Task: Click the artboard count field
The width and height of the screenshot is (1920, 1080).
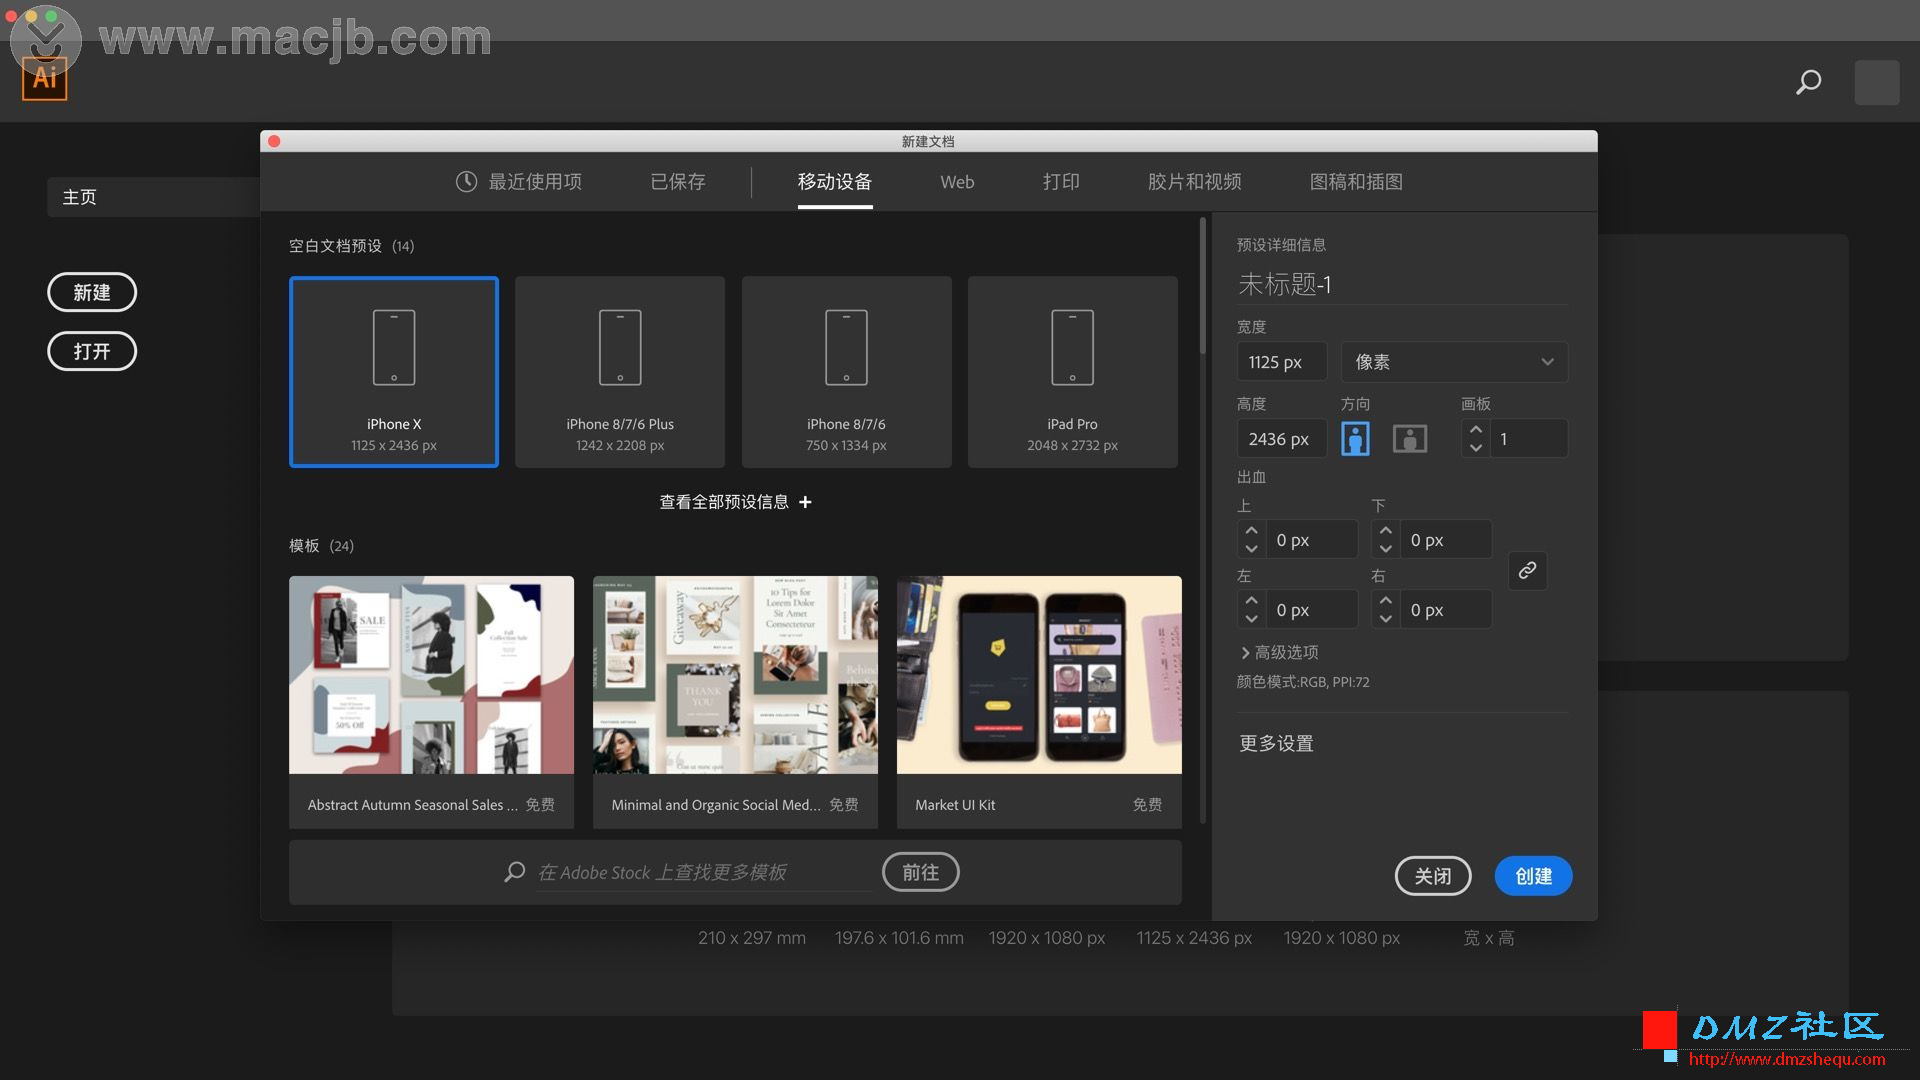Action: click(1529, 438)
